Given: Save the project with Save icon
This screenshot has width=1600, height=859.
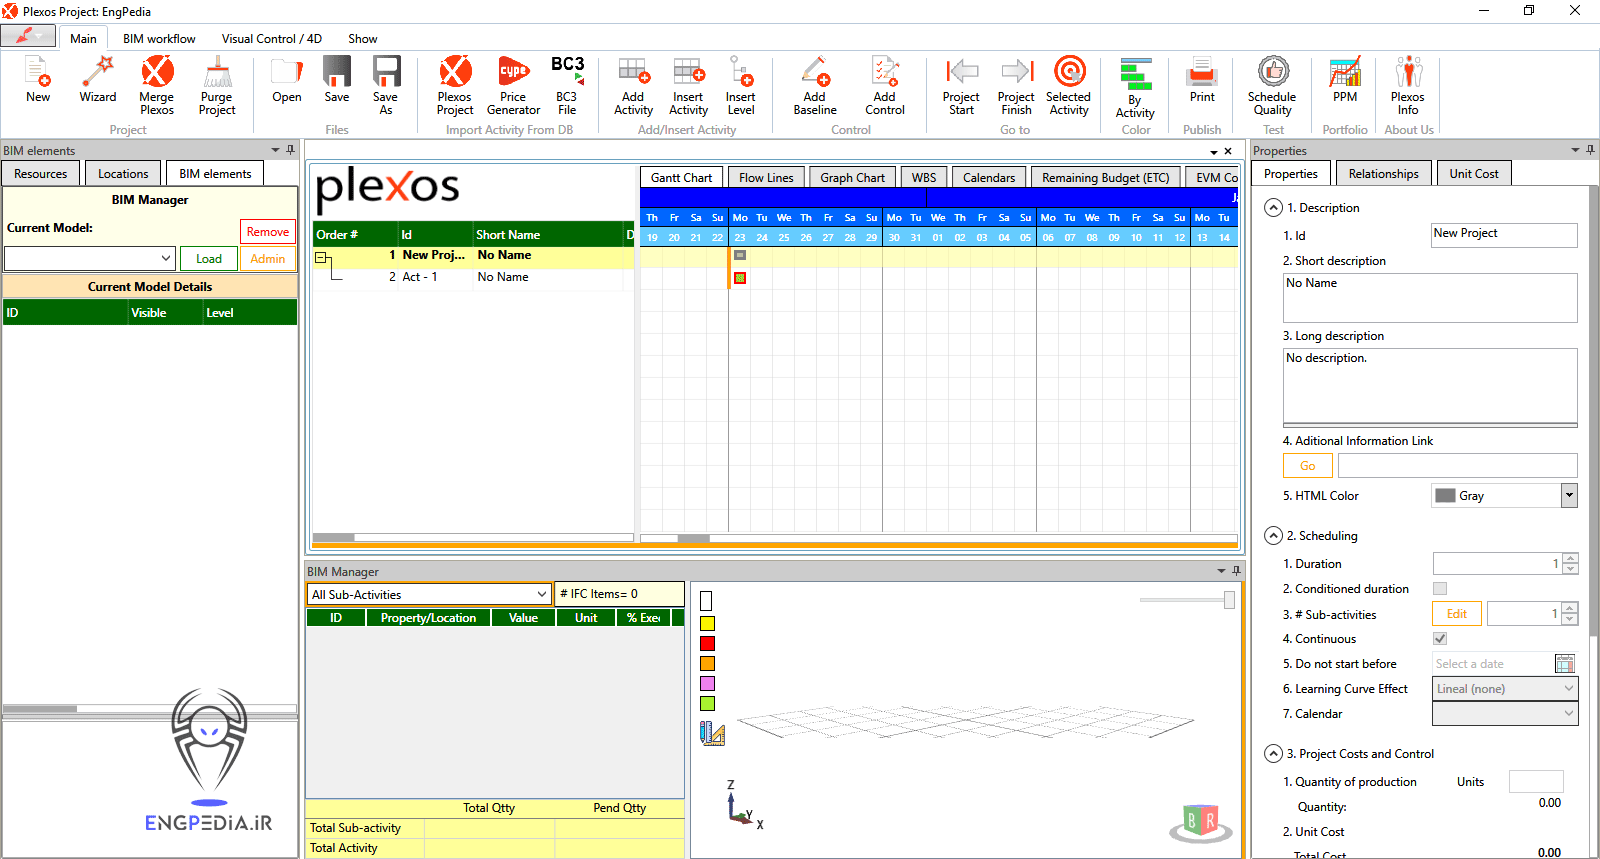Looking at the screenshot, I should click(337, 80).
